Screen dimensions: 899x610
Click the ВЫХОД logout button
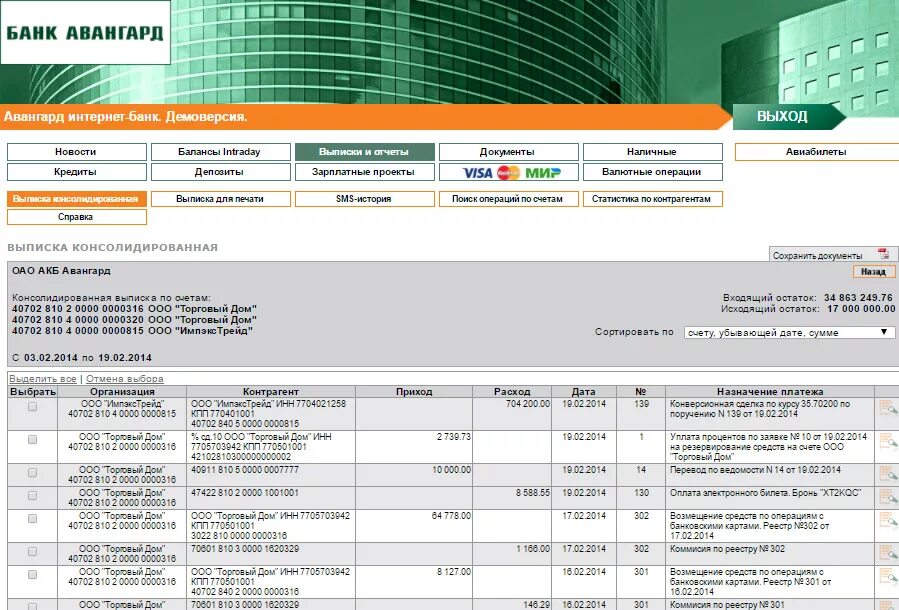click(x=788, y=117)
